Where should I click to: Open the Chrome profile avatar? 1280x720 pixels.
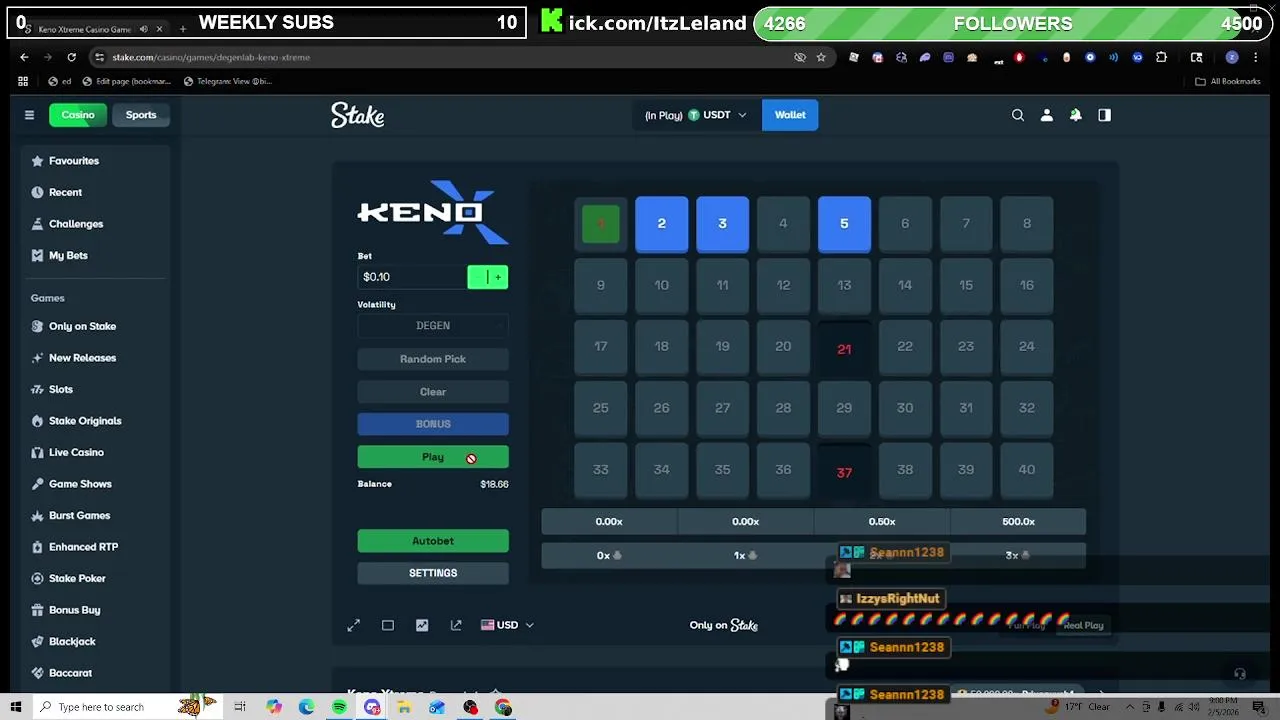coord(1232,57)
